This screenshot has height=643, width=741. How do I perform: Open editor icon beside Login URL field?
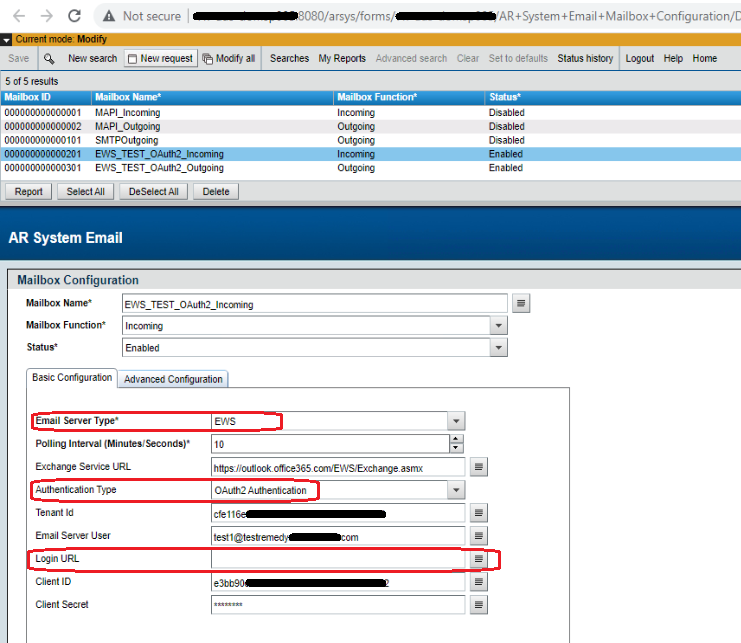pos(479,559)
